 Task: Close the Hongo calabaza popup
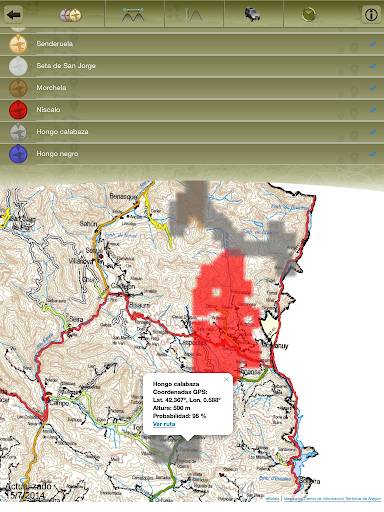coord(226,379)
